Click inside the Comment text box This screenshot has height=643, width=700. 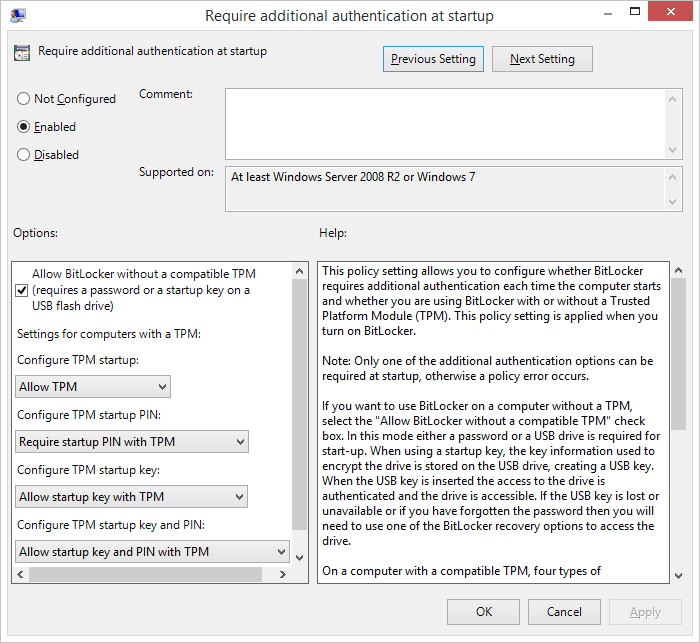pyautogui.click(x=444, y=123)
